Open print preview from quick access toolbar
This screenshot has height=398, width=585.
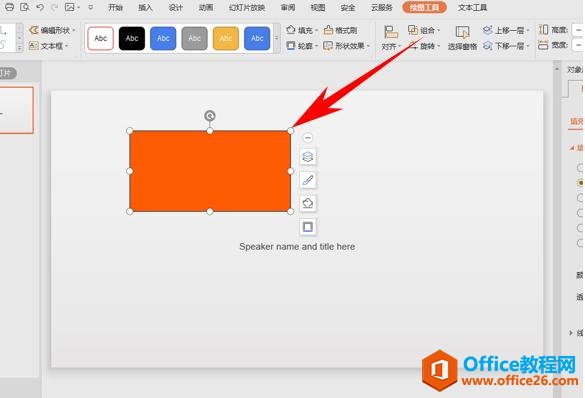tap(25, 7)
